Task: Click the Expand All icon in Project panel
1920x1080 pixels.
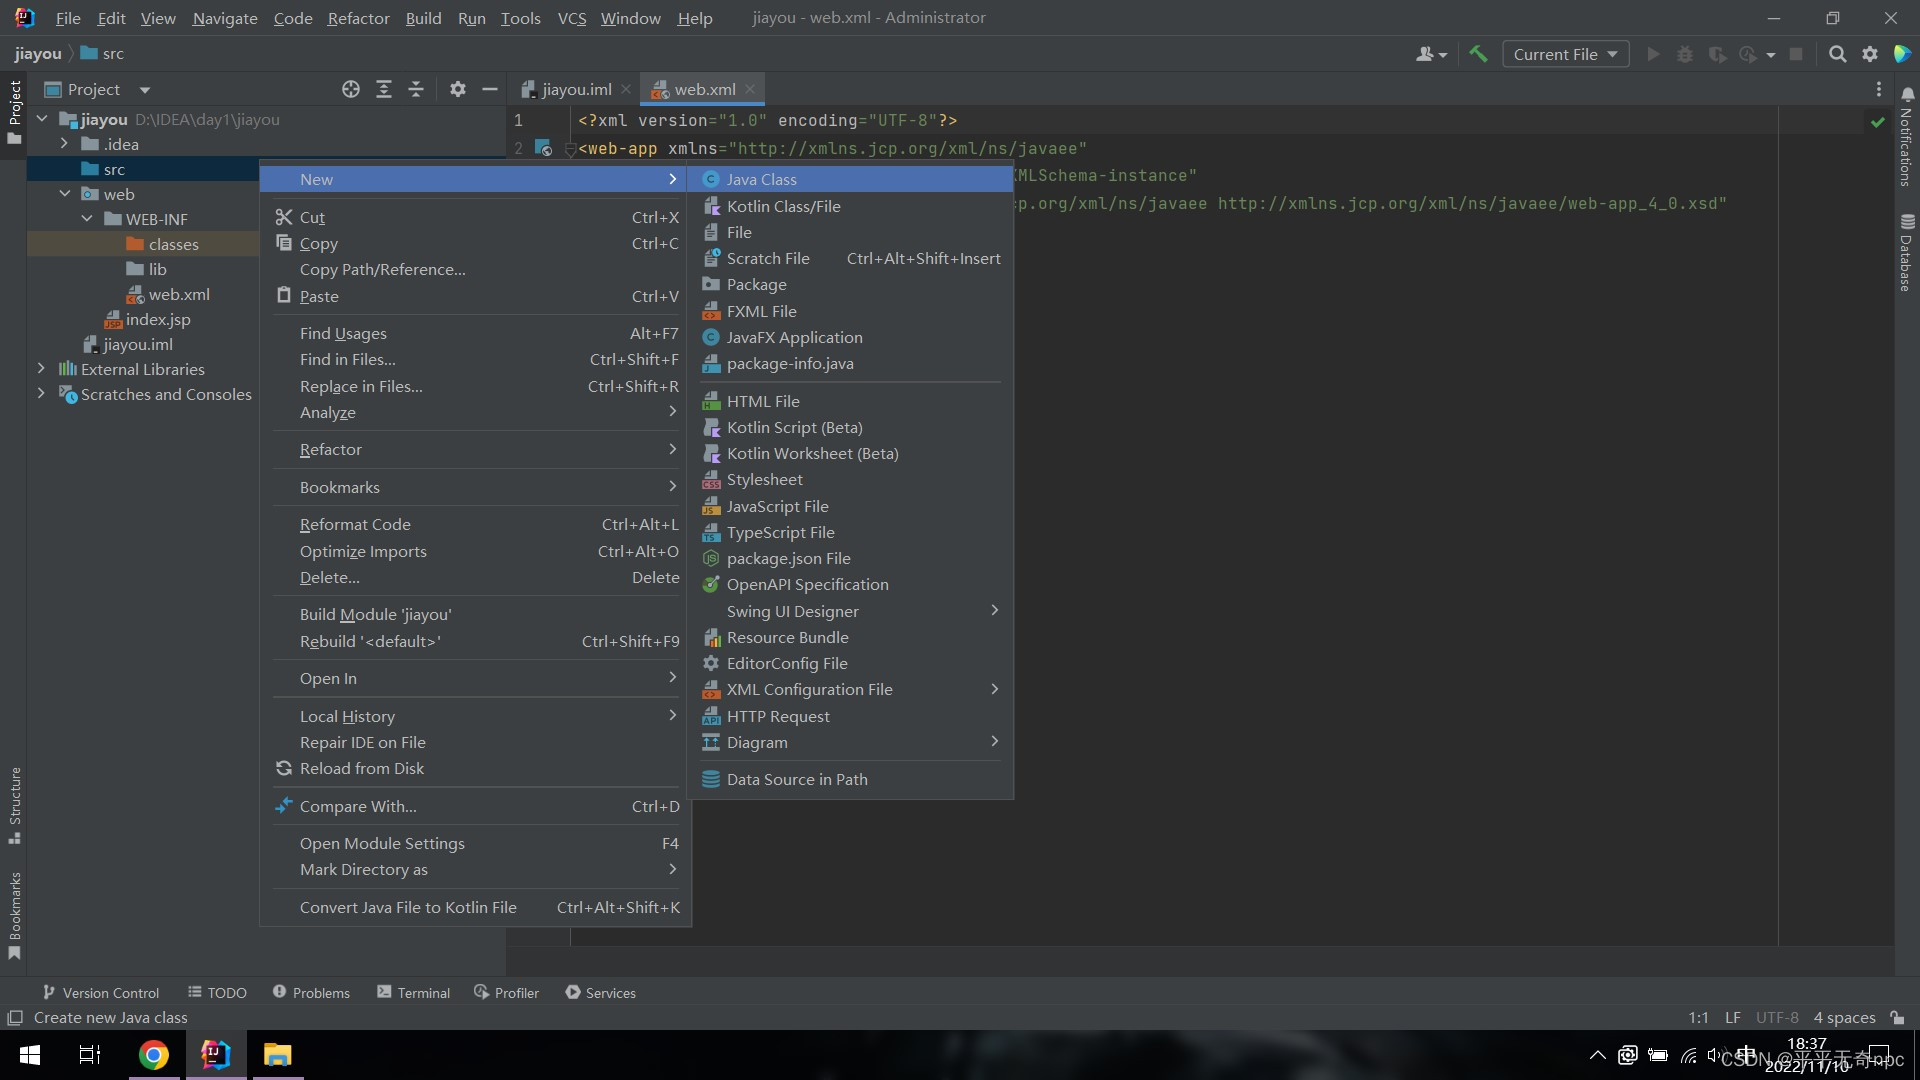Action: click(x=384, y=89)
